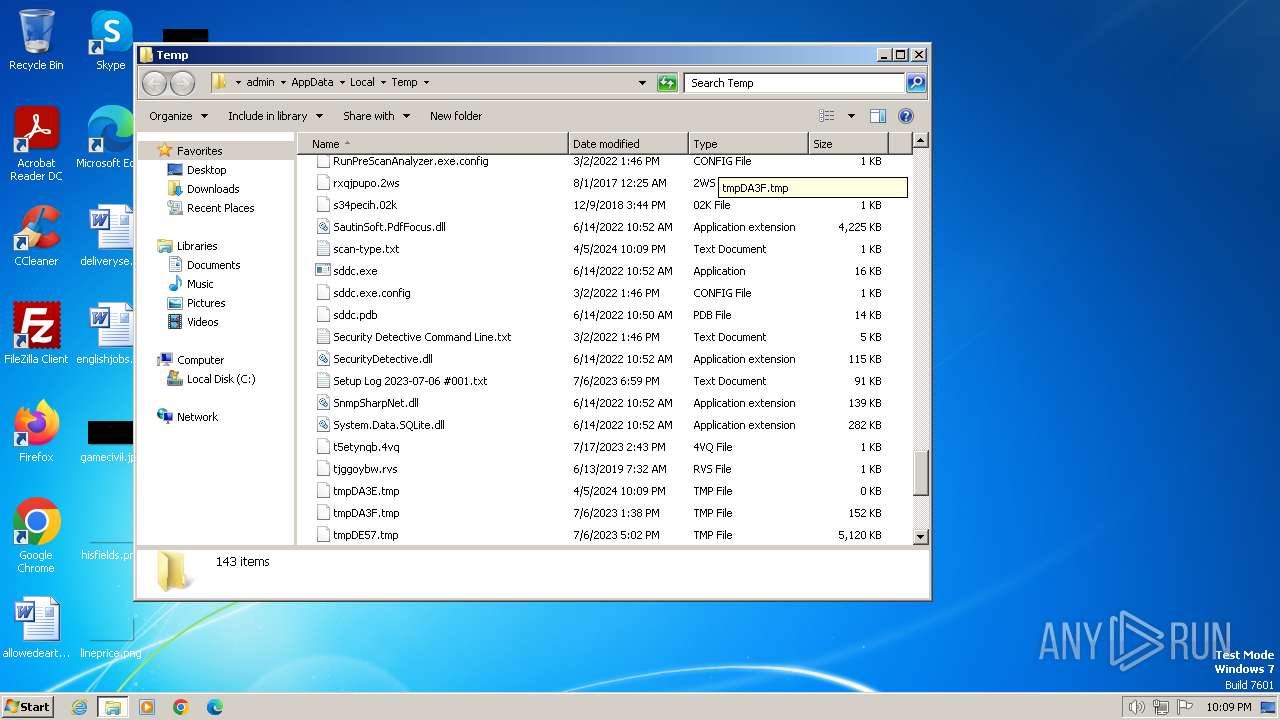The image size is (1280, 720).
Task: Click the New folder button
Action: click(x=456, y=116)
